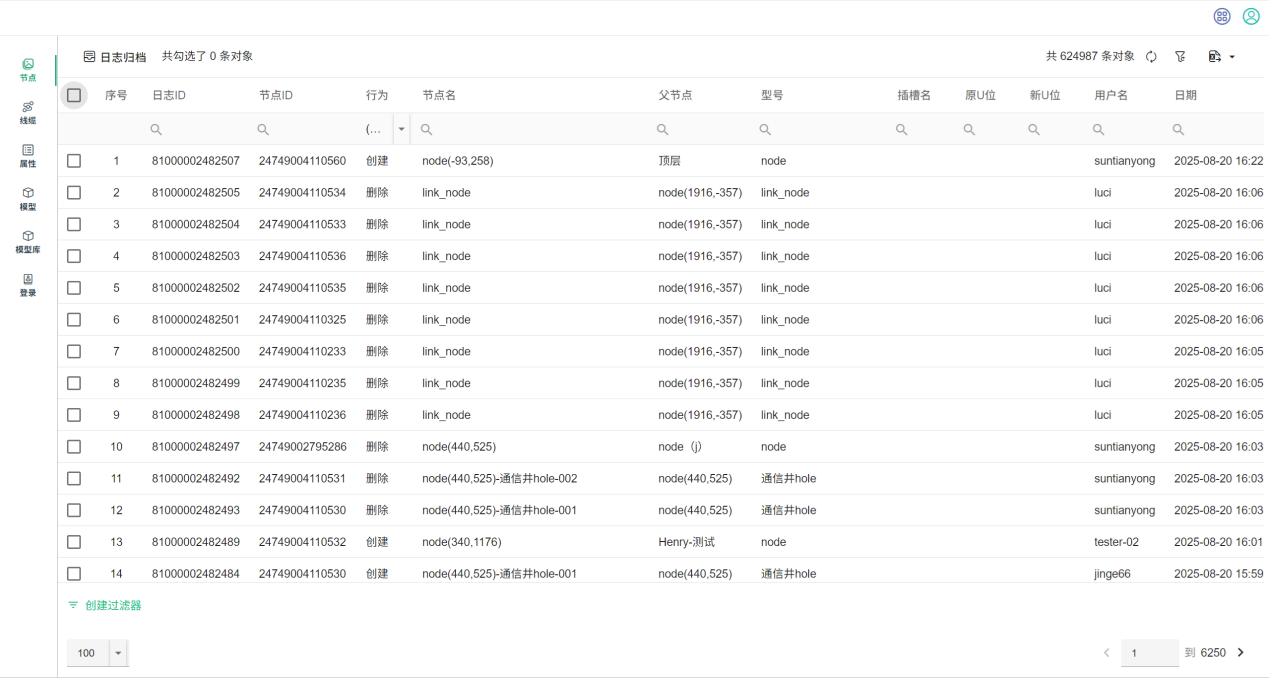Image resolution: width=1269 pixels, height=678 pixels.
Task: Sort by the 日志ID column header
Action: [x=169, y=95]
